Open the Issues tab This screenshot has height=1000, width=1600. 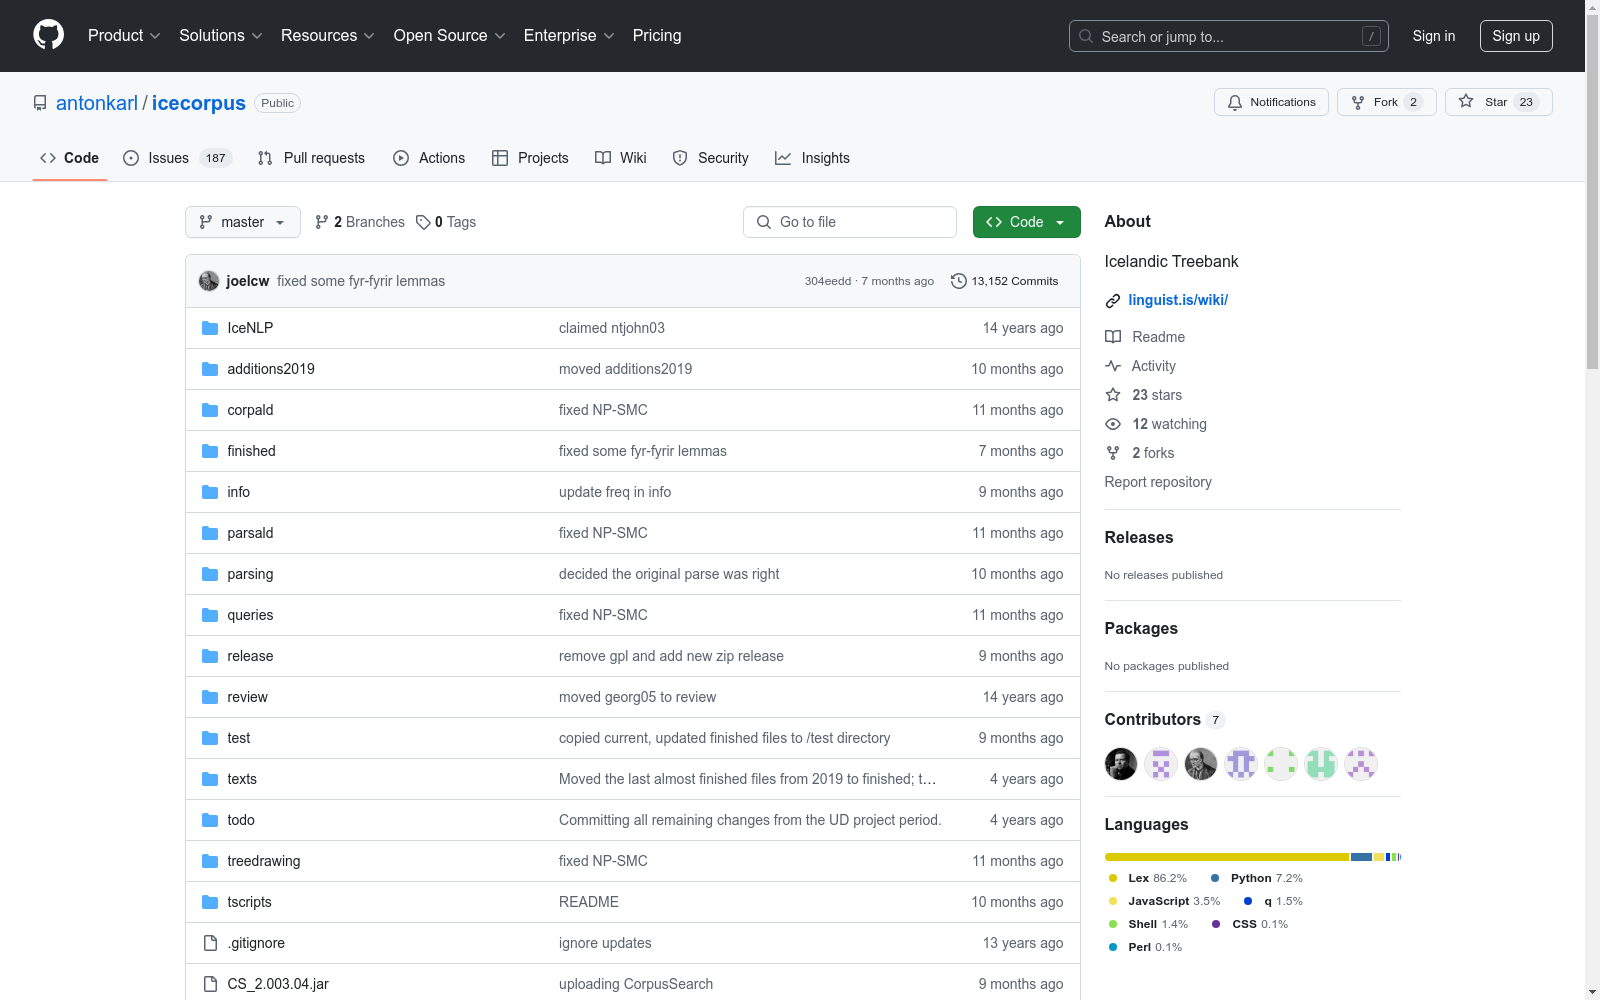178,158
